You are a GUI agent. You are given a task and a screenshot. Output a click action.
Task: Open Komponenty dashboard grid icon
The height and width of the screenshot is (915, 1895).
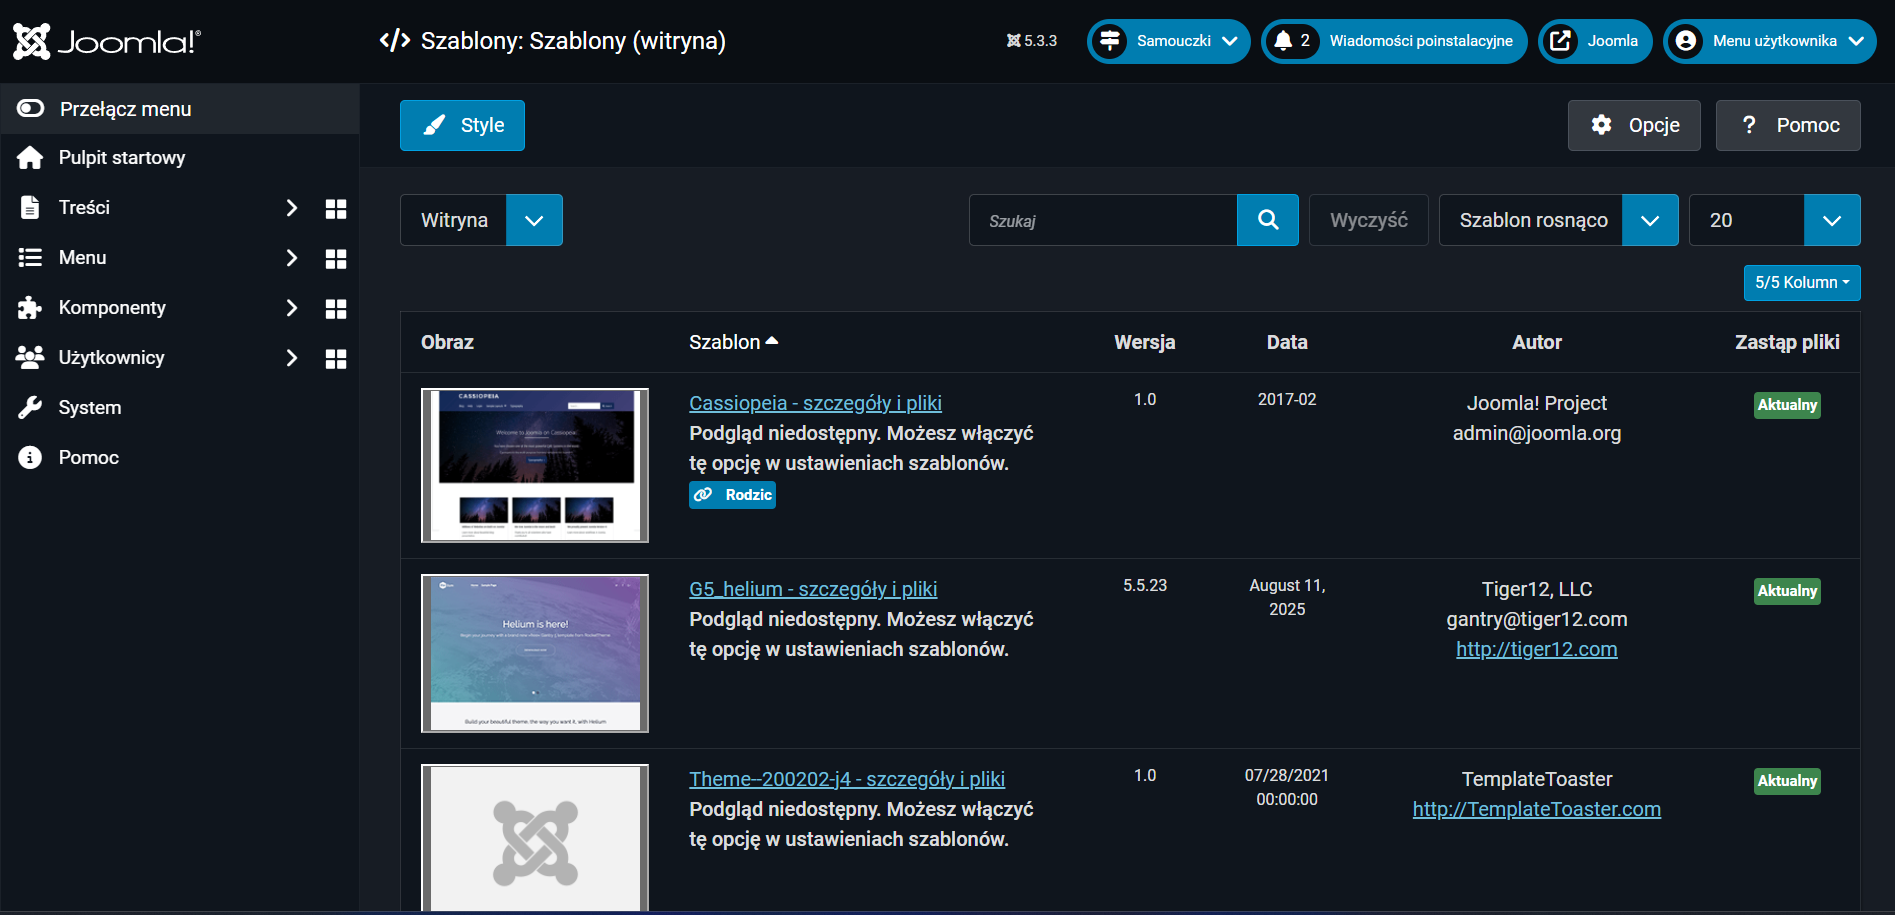coord(336,308)
